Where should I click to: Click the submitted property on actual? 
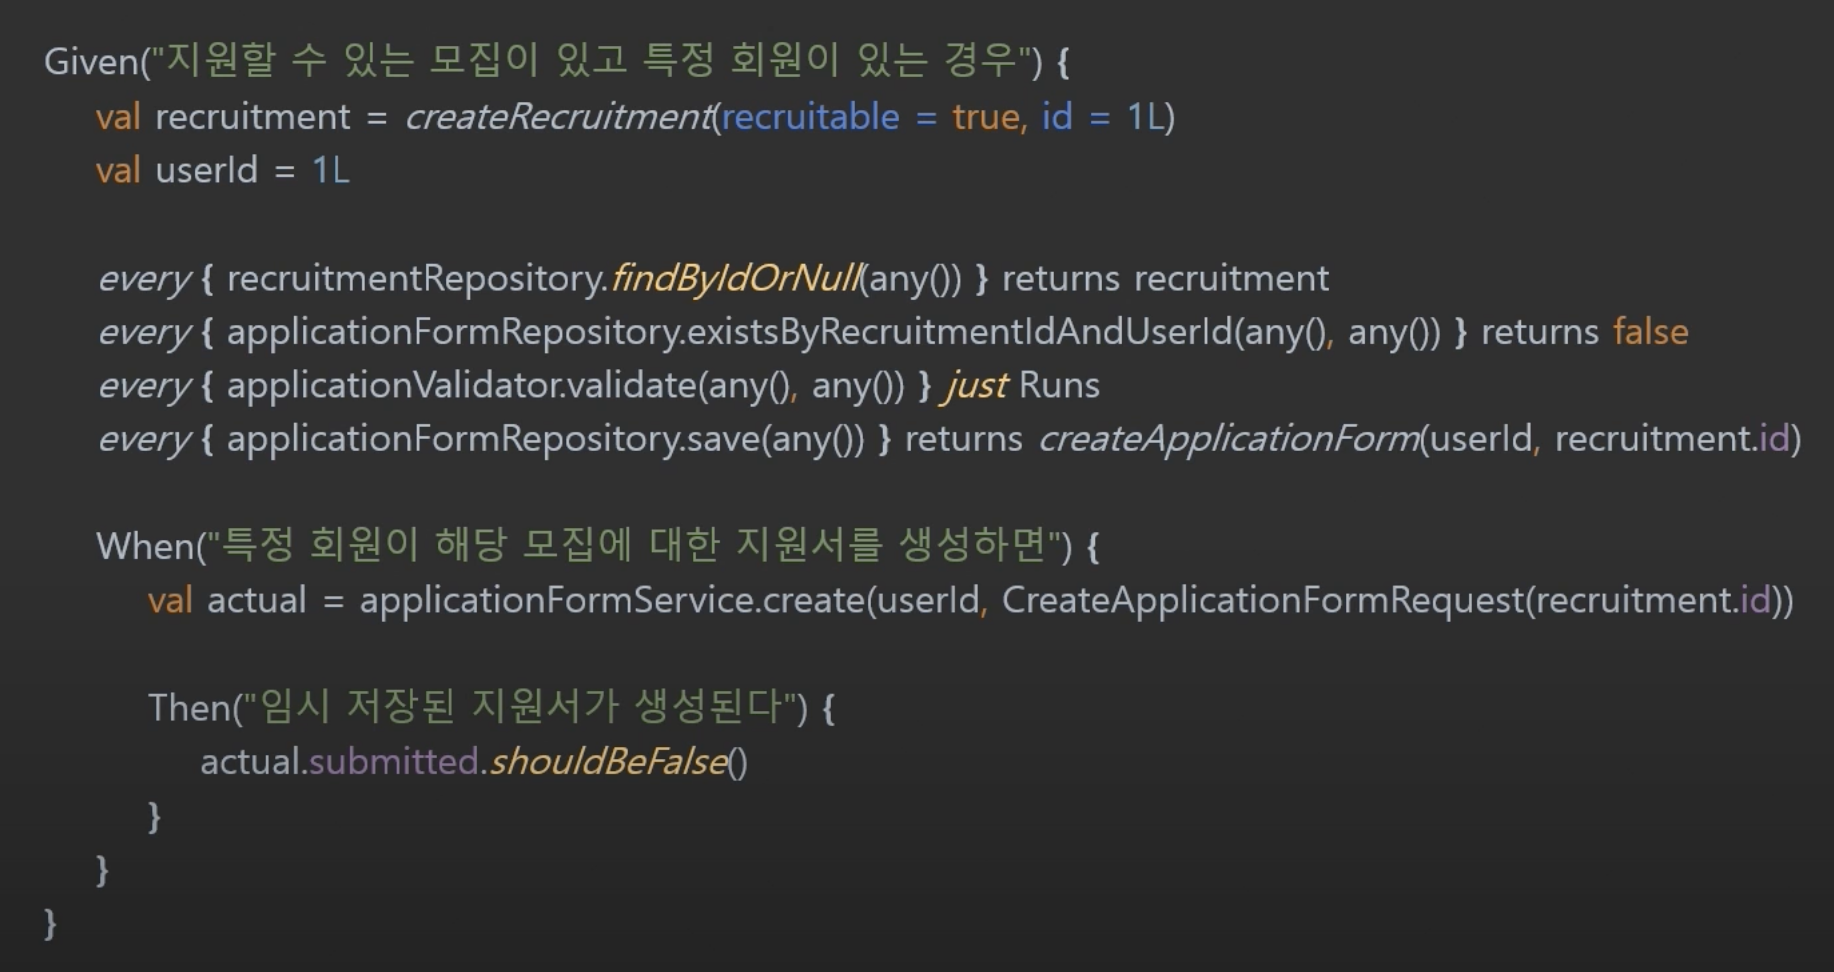(393, 762)
